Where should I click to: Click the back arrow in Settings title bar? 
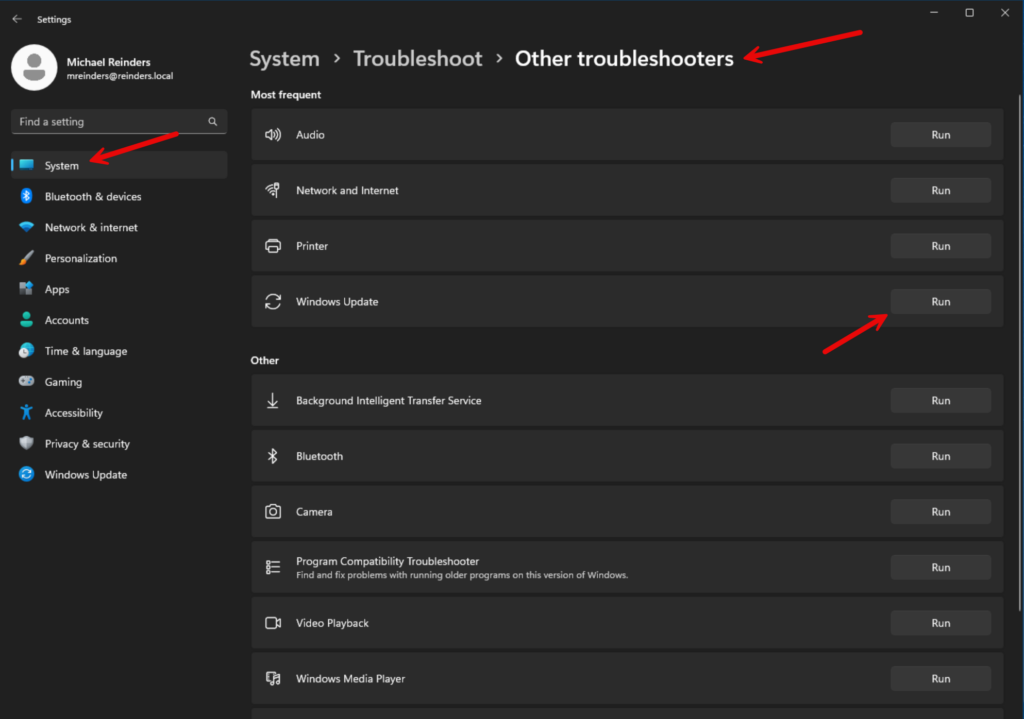[17, 19]
